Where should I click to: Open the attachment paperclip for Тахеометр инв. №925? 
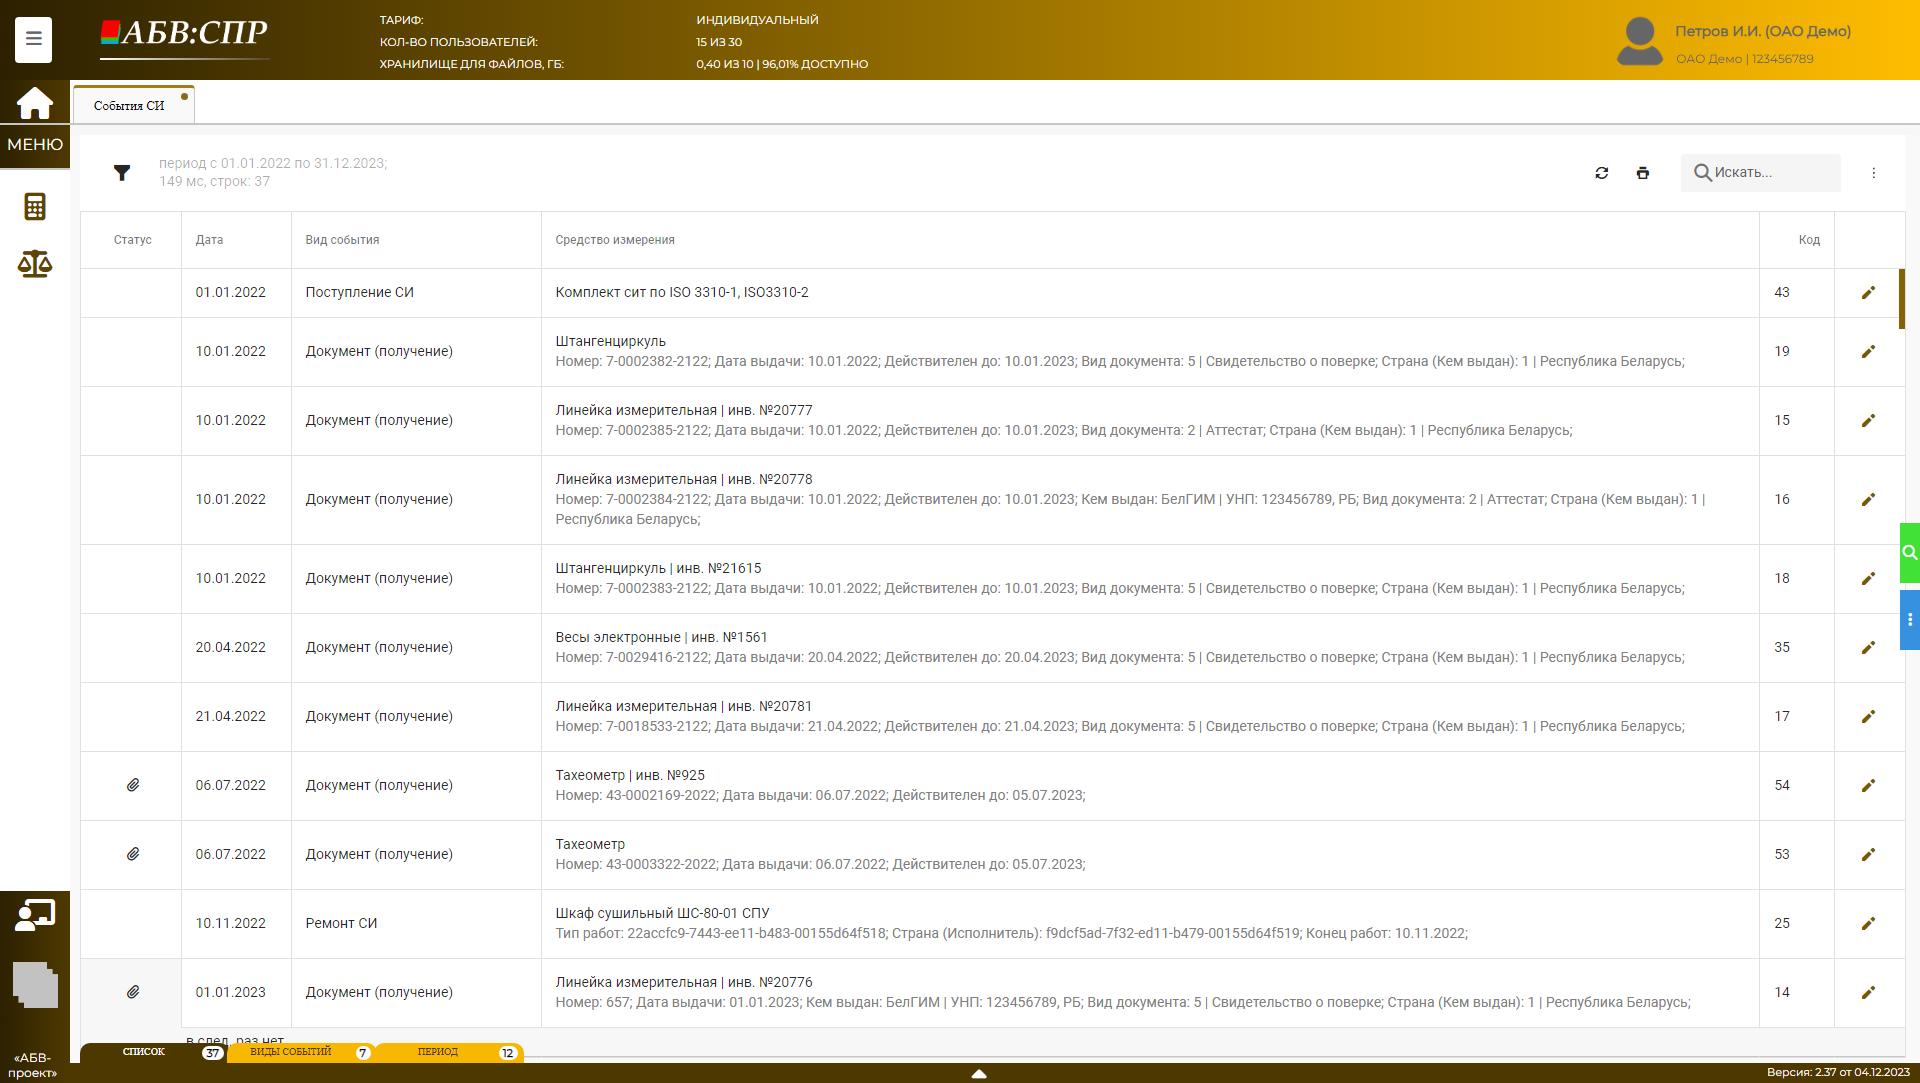click(x=133, y=785)
